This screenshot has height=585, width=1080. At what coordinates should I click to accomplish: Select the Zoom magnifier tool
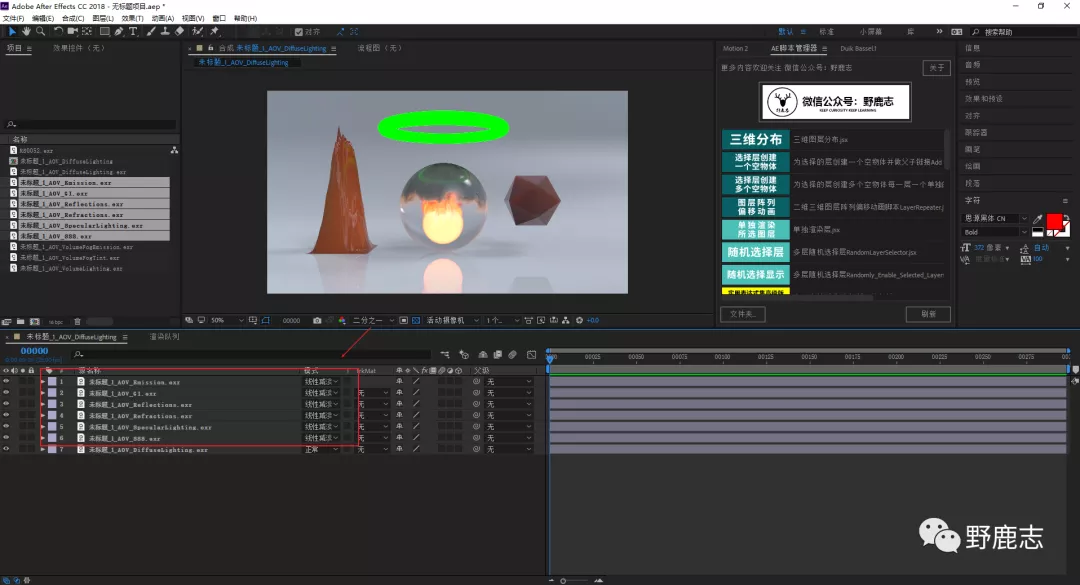[x=40, y=32]
